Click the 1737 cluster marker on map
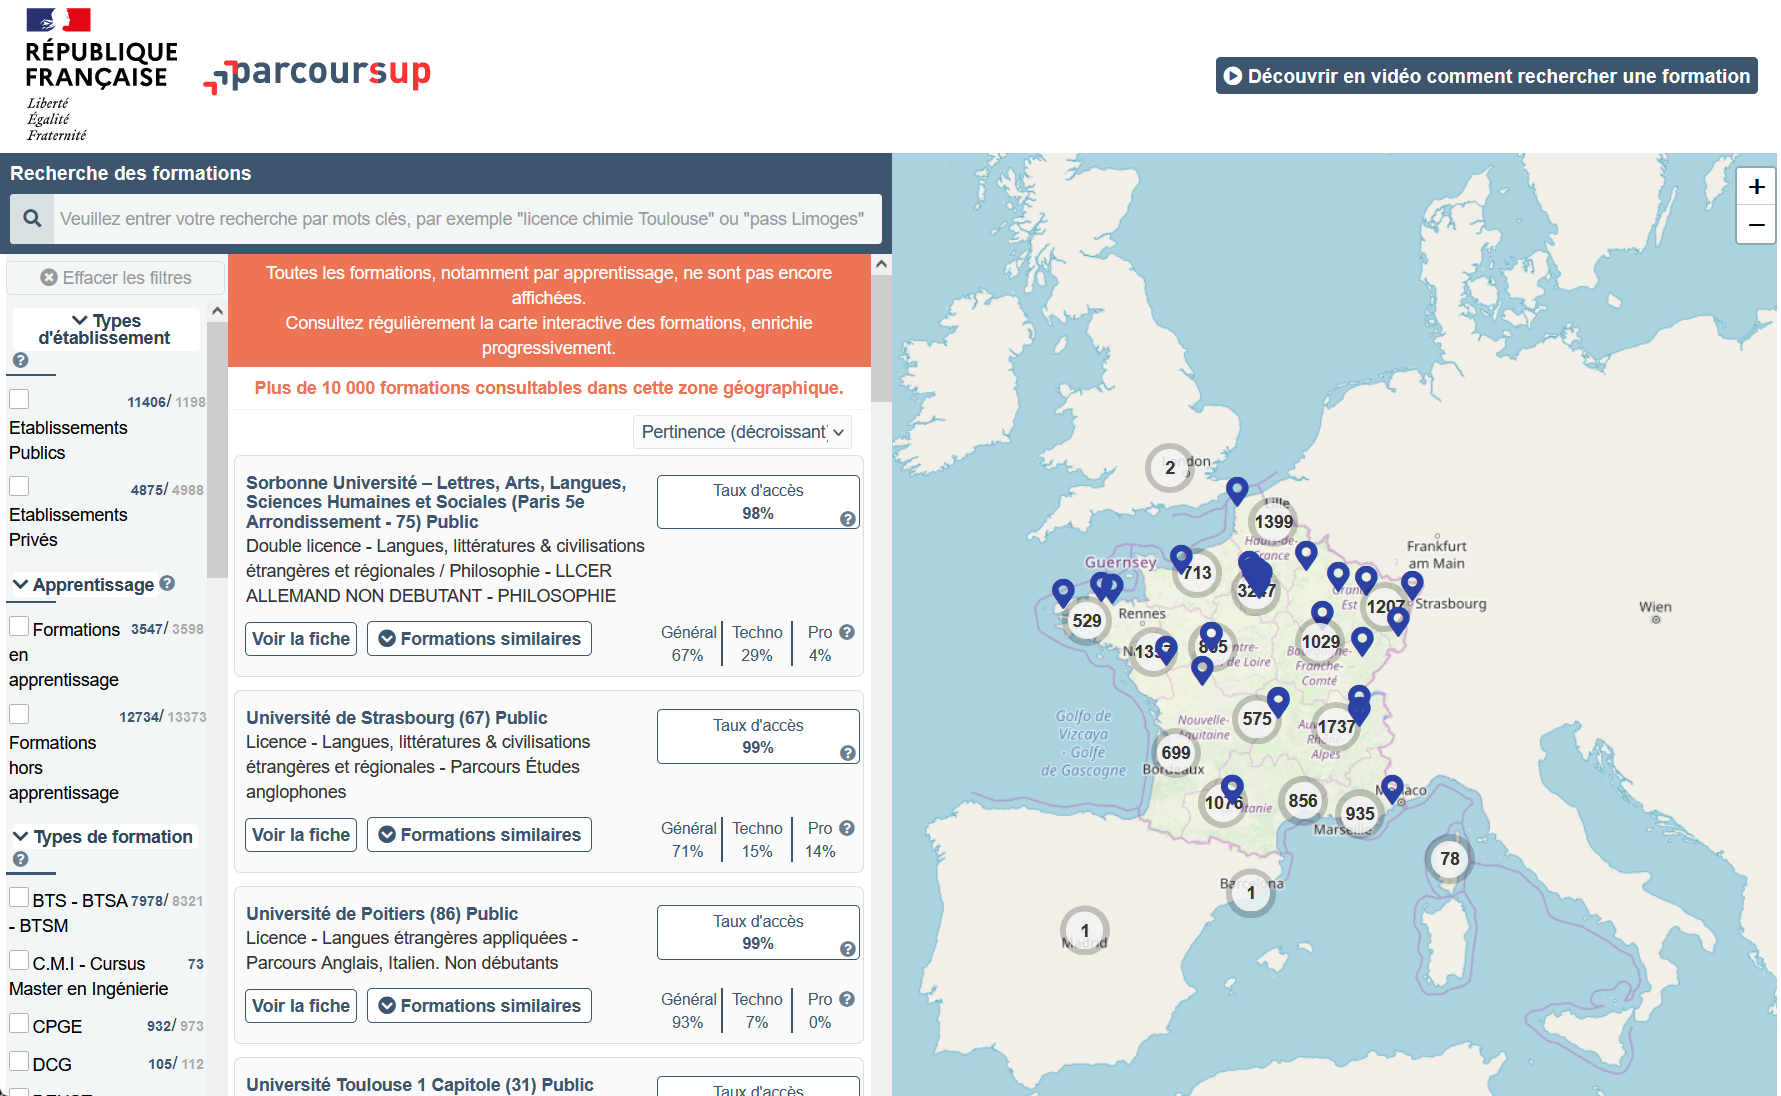 1335,726
